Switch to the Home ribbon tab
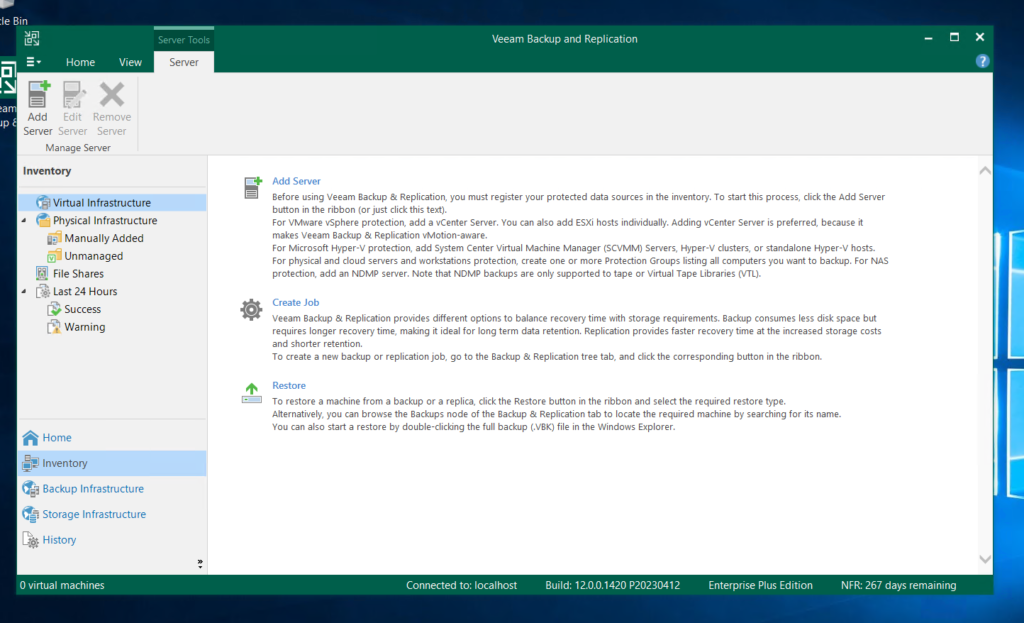The width and height of the screenshot is (1024, 623). coord(80,61)
